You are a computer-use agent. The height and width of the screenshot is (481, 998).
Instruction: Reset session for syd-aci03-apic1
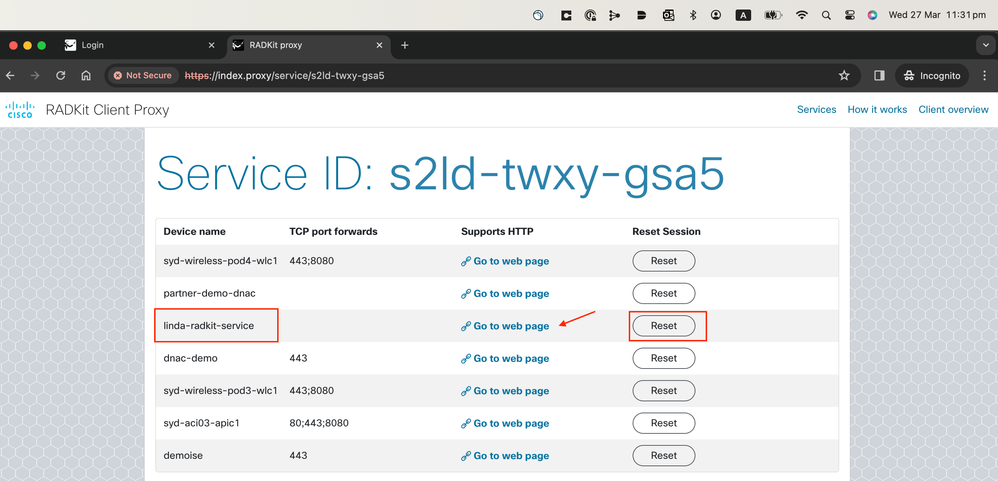tap(663, 423)
